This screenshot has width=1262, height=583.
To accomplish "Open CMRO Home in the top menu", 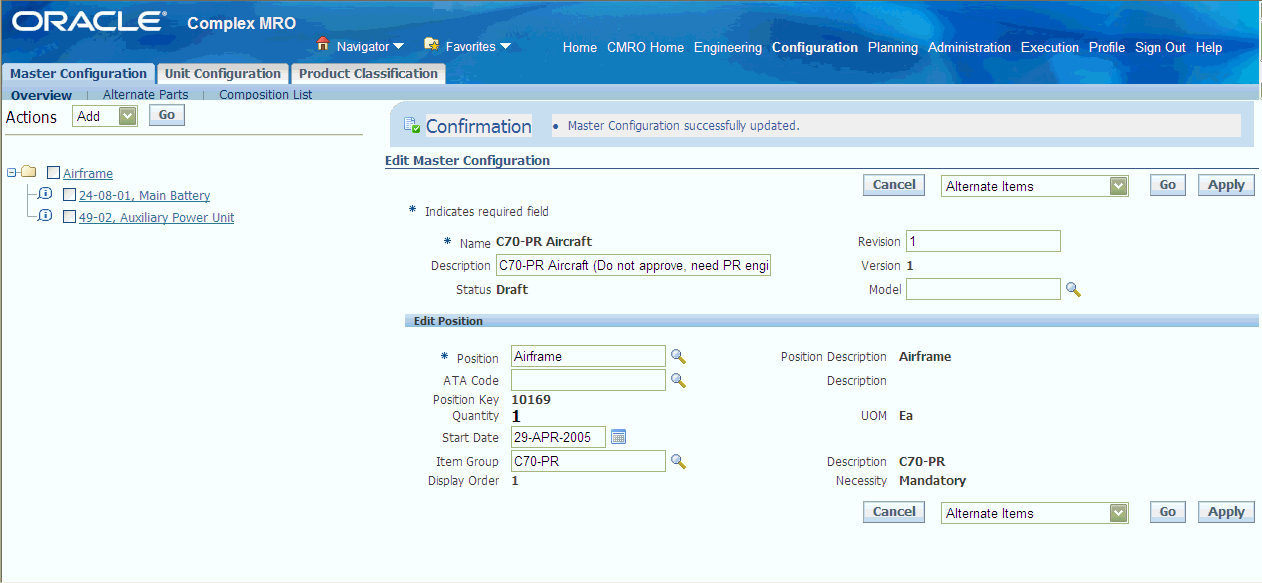I will [646, 47].
